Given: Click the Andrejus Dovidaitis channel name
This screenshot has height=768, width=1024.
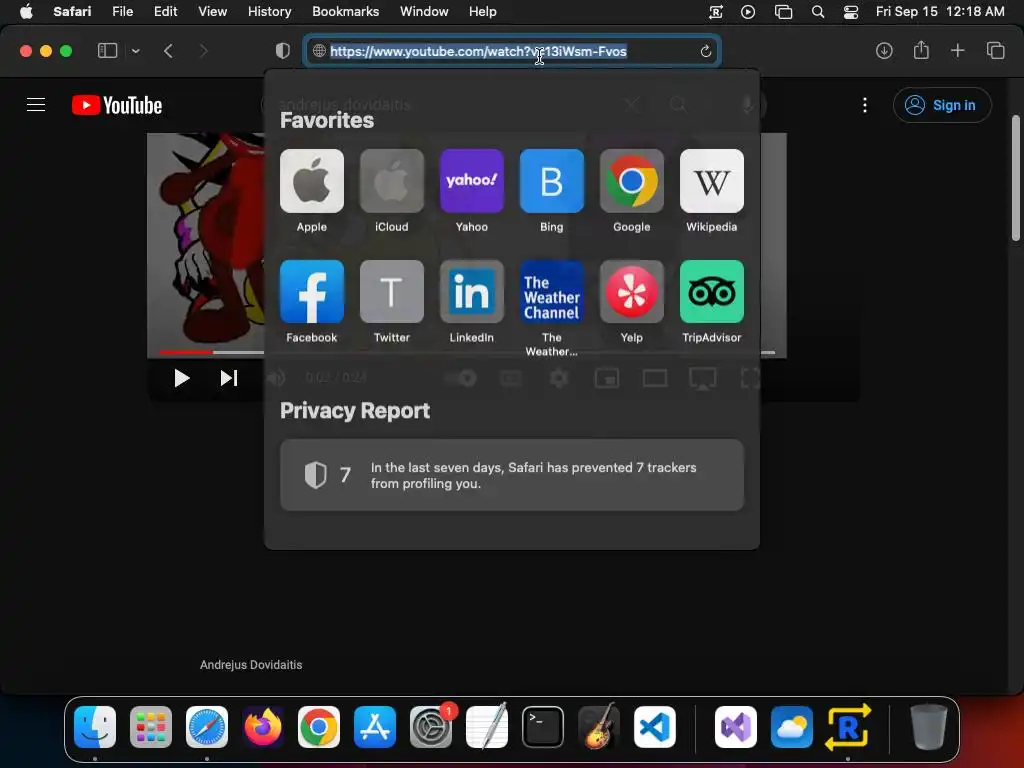Looking at the screenshot, I should tap(251, 665).
